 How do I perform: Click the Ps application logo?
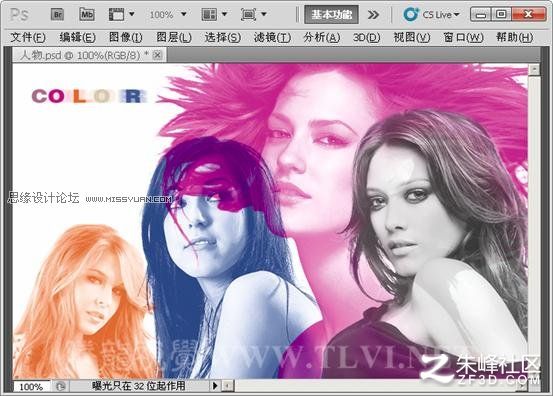click(x=20, y=15)
